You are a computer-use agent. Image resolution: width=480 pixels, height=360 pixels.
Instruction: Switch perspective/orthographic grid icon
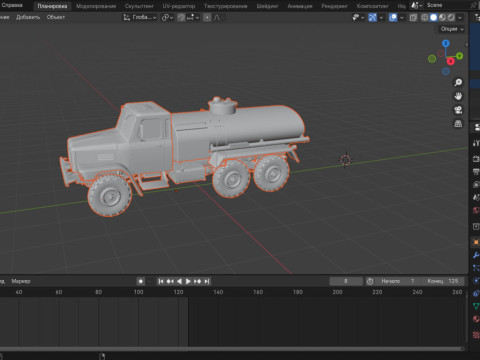[x=458, y=124]
